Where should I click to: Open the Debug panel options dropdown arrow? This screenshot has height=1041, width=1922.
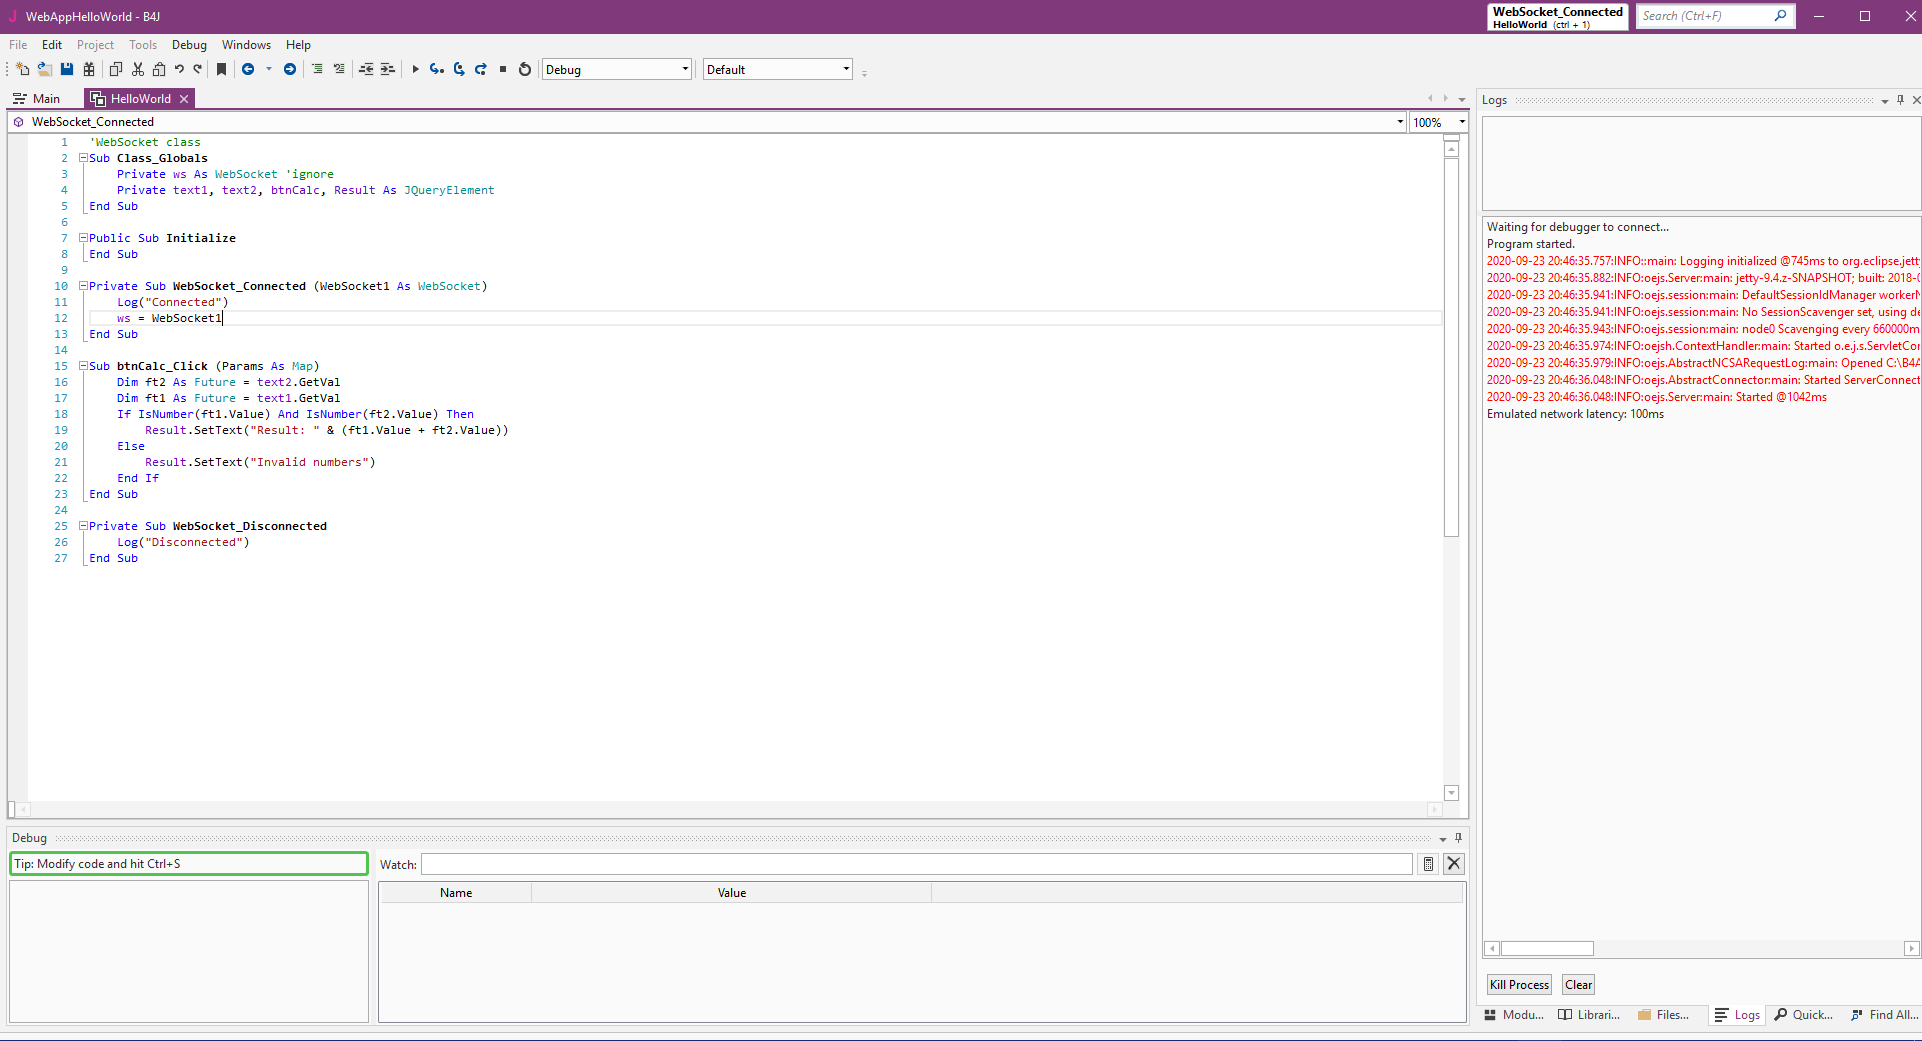tap(1443, 839)
